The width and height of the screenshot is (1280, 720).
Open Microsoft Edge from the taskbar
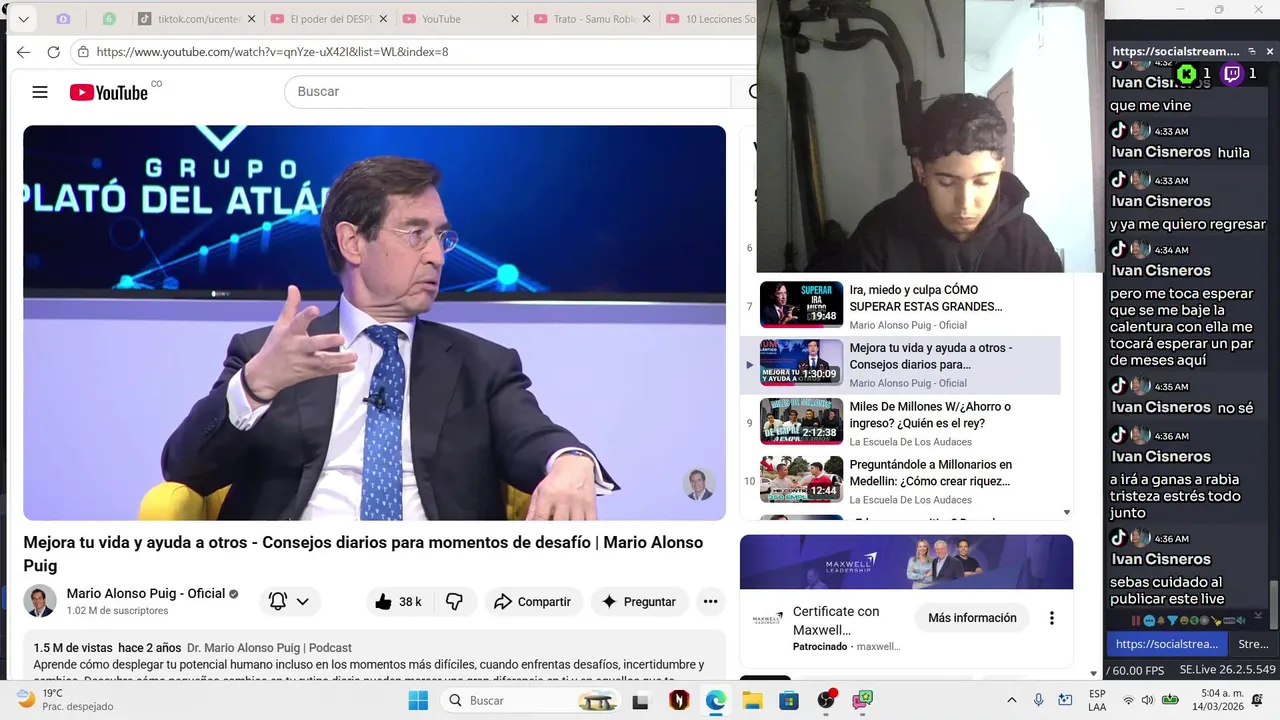(715, 700)
